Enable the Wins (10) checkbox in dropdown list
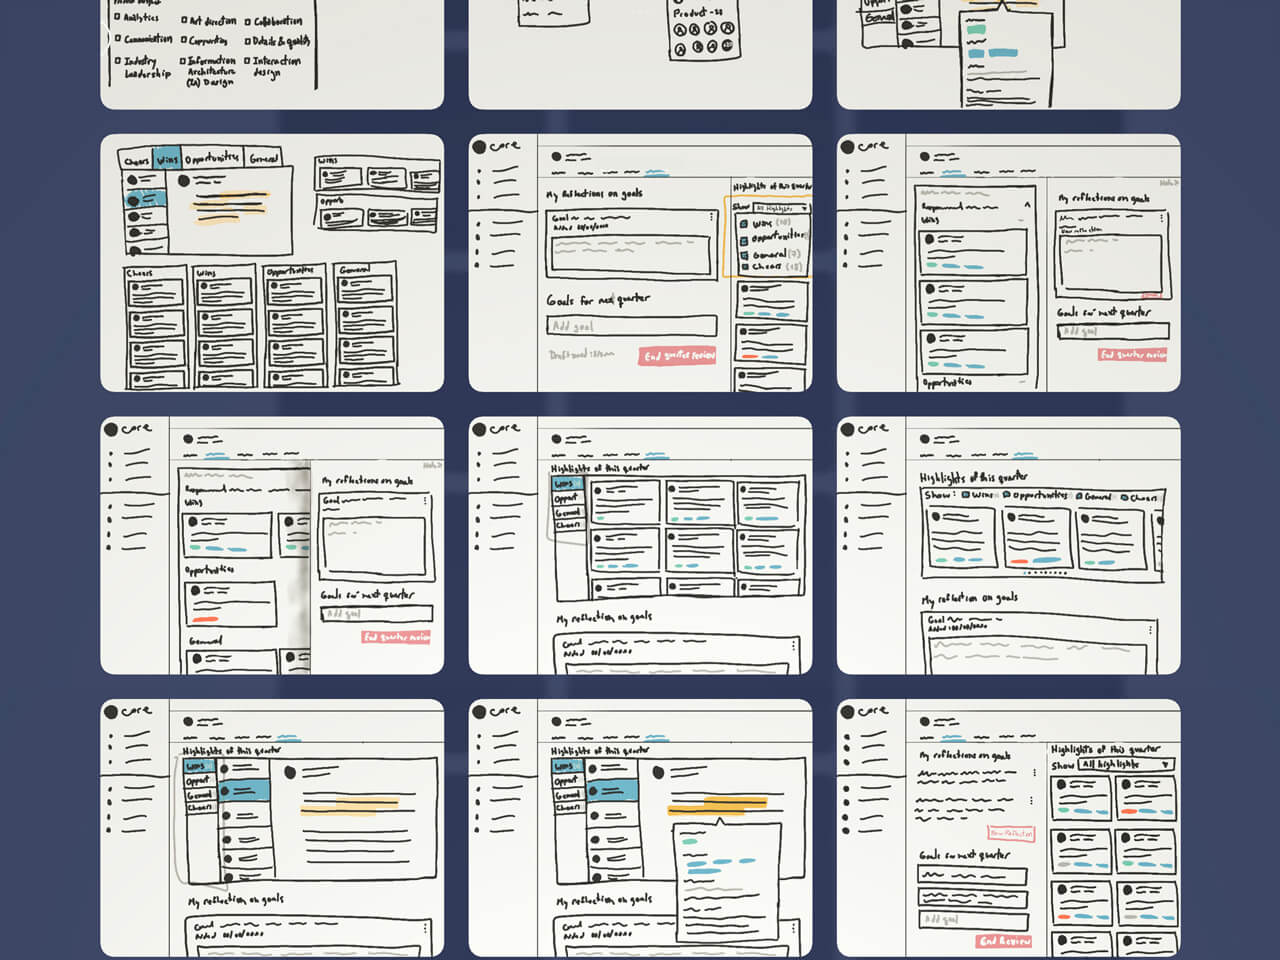This screenshot has height=960, width=1280. (744, 224)
